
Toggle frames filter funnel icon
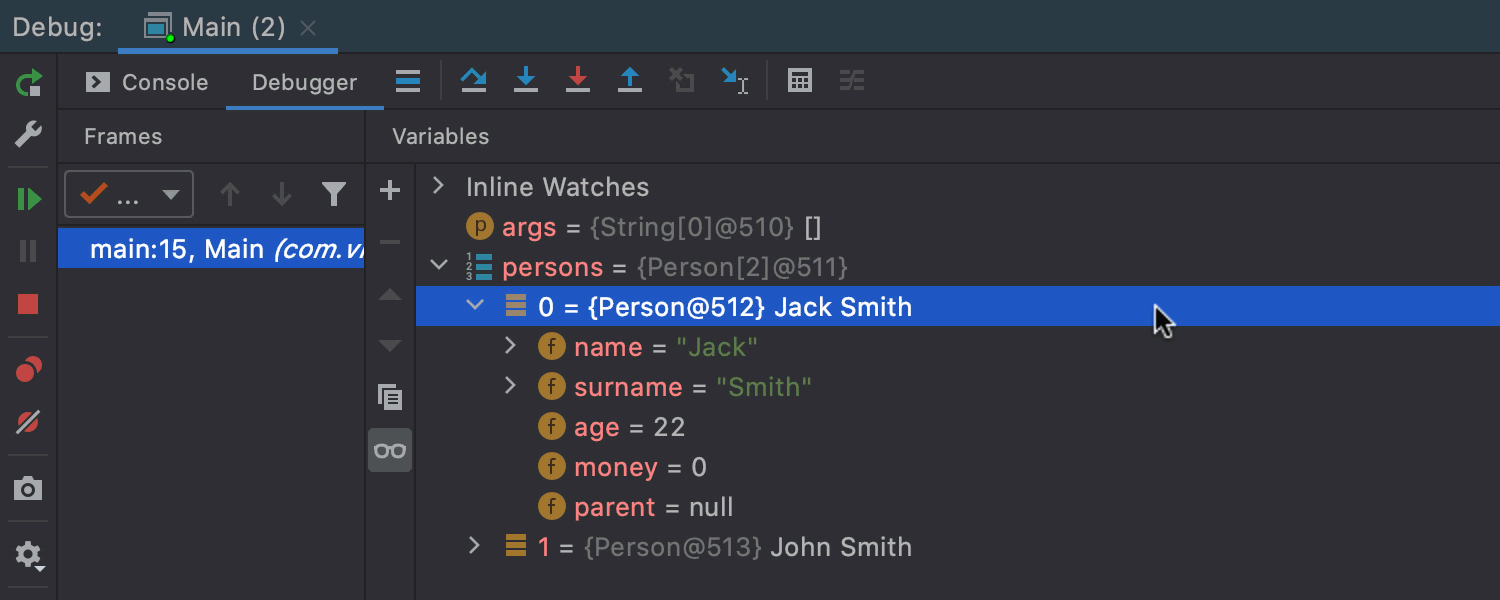[334, 194]
